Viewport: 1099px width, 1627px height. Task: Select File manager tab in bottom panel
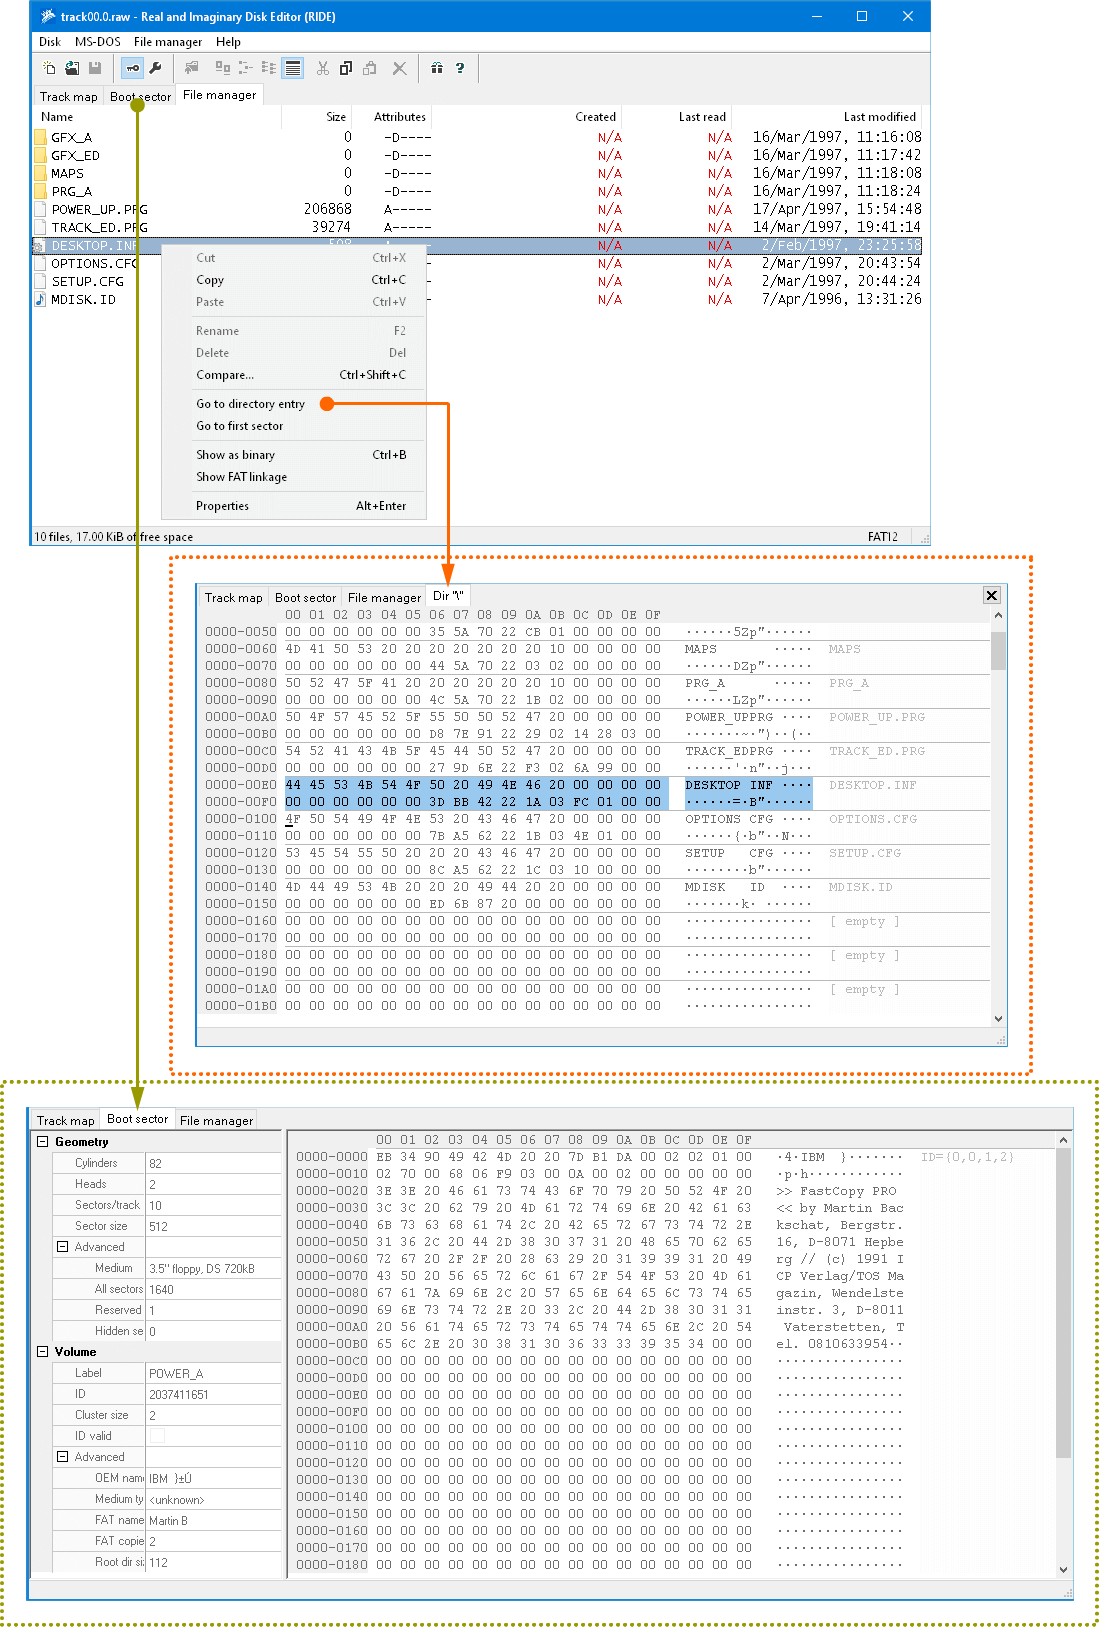pyautogui.click(x=216, y=1121)
